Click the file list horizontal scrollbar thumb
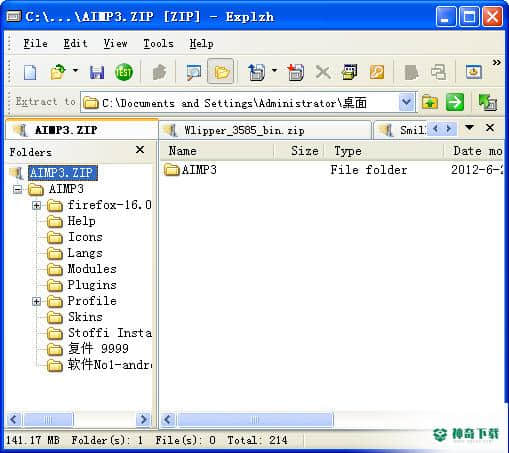 point(255,420)
